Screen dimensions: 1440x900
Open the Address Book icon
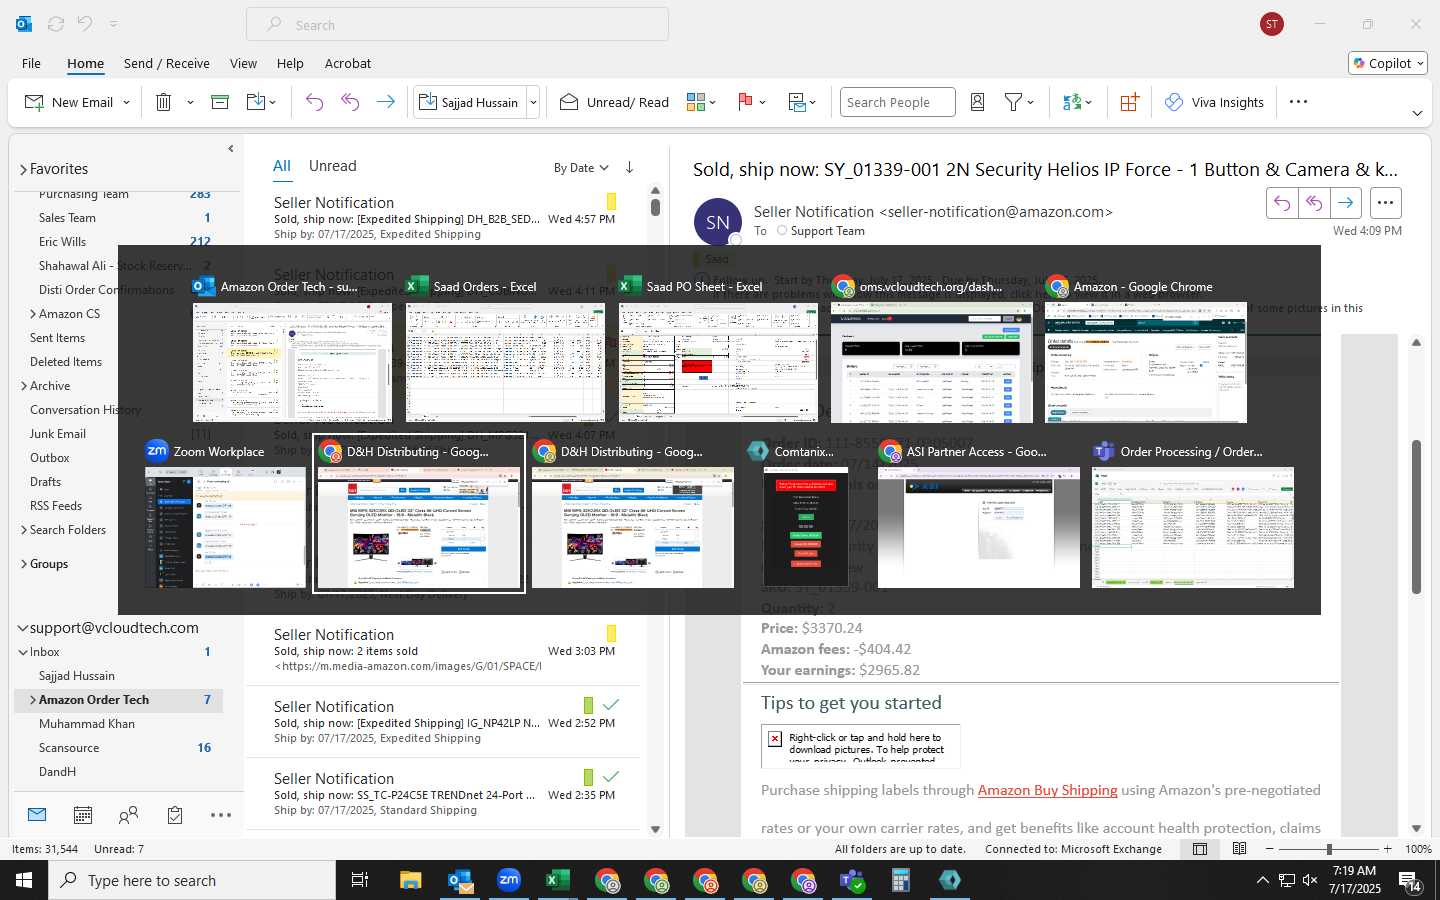coord(978,102)
